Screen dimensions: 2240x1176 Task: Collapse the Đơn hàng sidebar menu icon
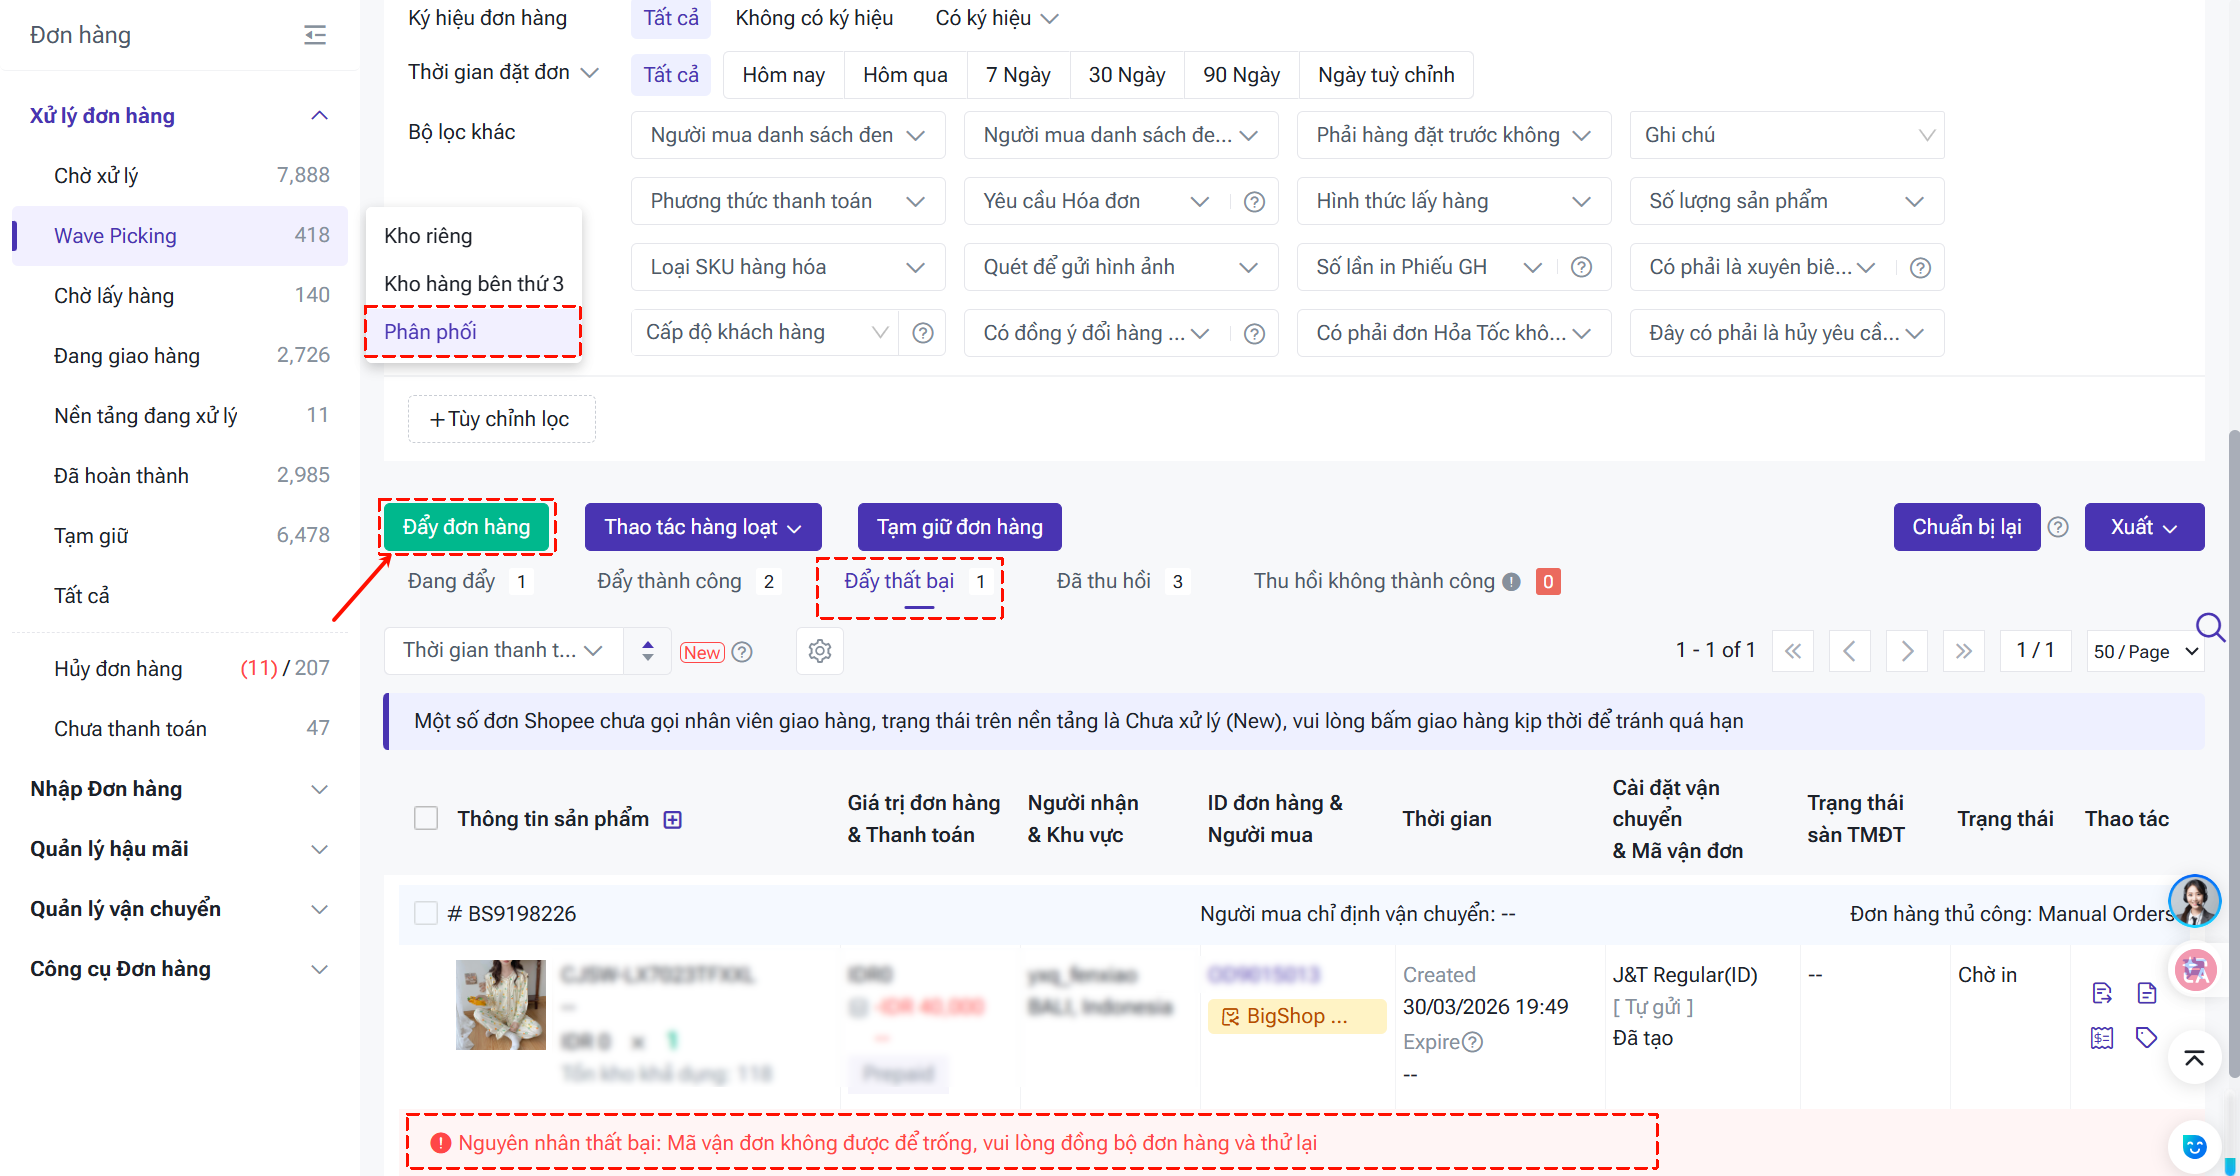click(315, 35)
